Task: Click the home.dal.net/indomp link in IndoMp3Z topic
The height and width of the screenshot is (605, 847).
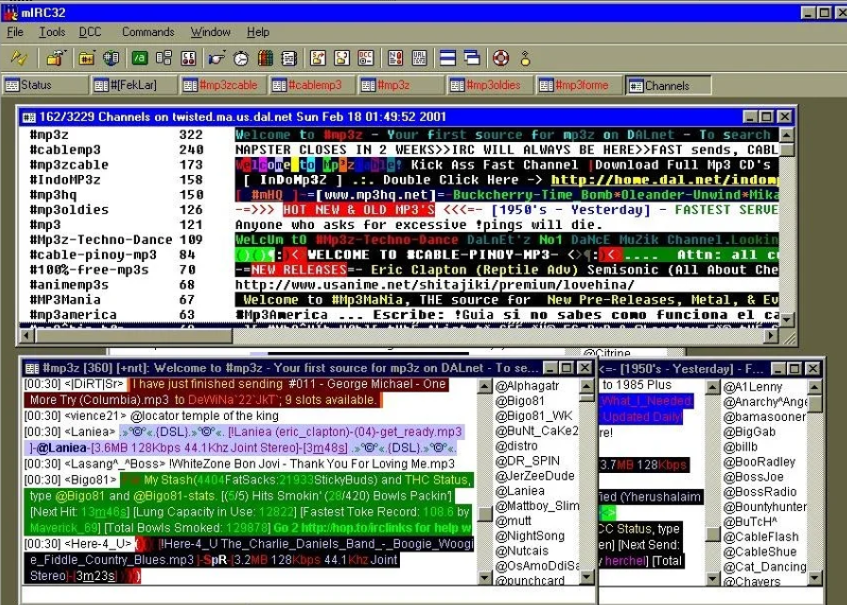Action: [x=664, y=180]
